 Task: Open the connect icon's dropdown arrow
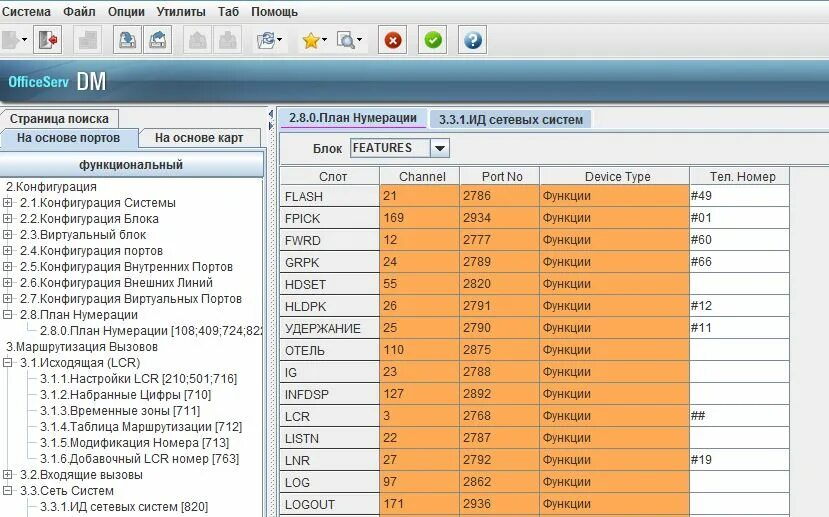24,40
